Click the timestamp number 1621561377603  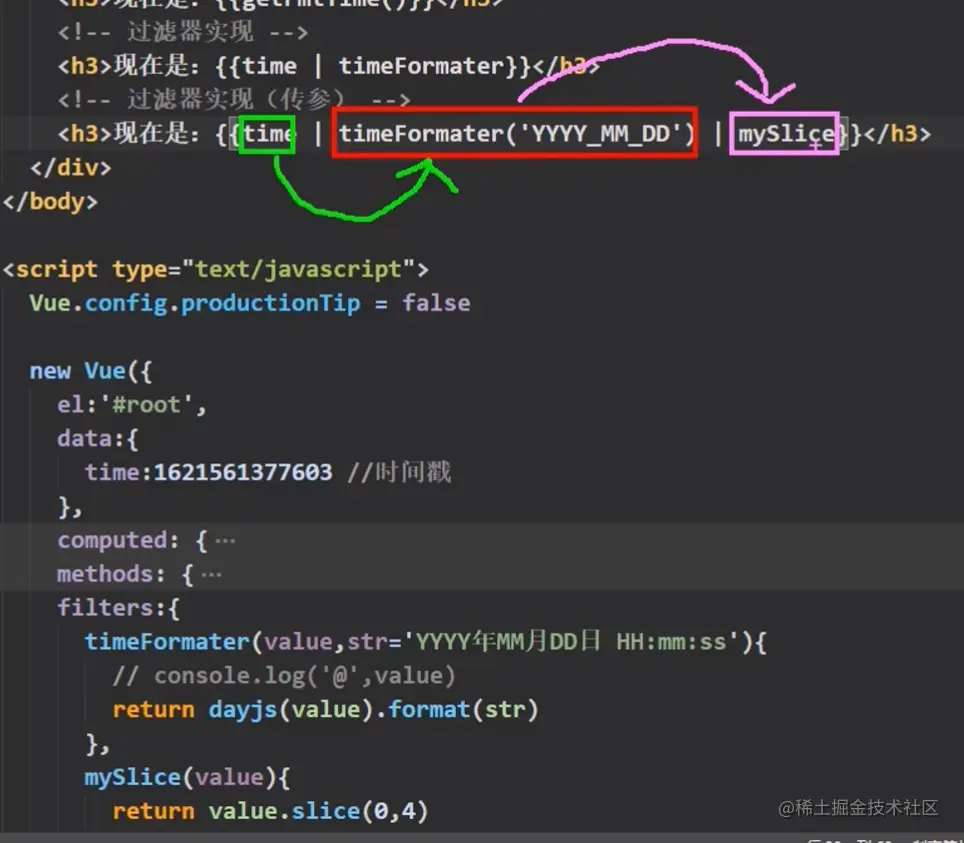243,472
